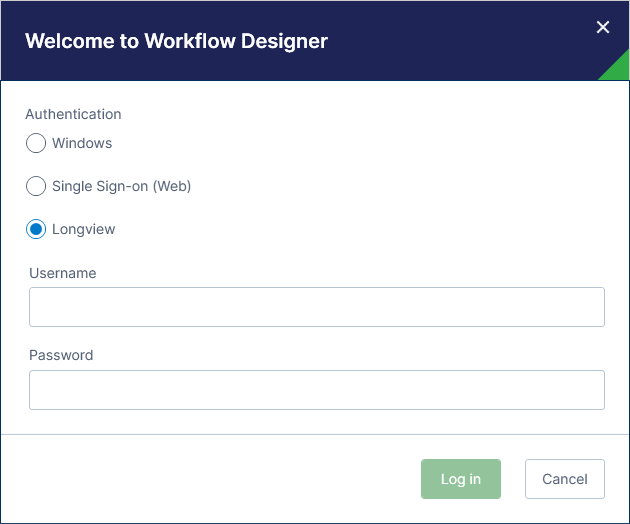630x524 pixels.
Task: Select the Longview authentication option
Action: tap(36, 229)
